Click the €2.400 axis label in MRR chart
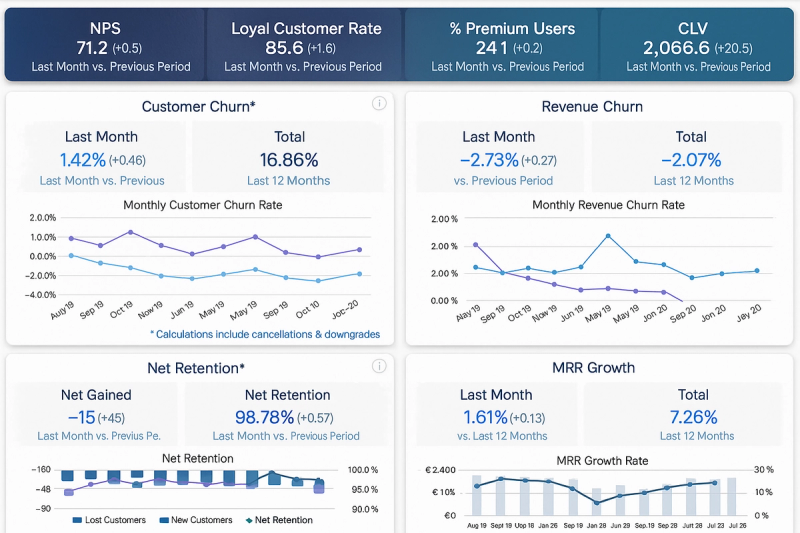The width and height of the screenshot is (800, 533). click(x=440, y=470)
